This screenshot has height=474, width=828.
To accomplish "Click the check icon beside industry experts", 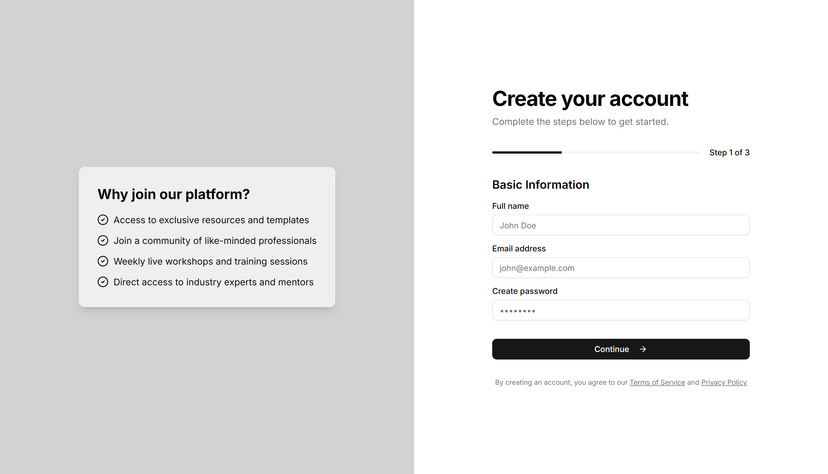I will [103, 282].
